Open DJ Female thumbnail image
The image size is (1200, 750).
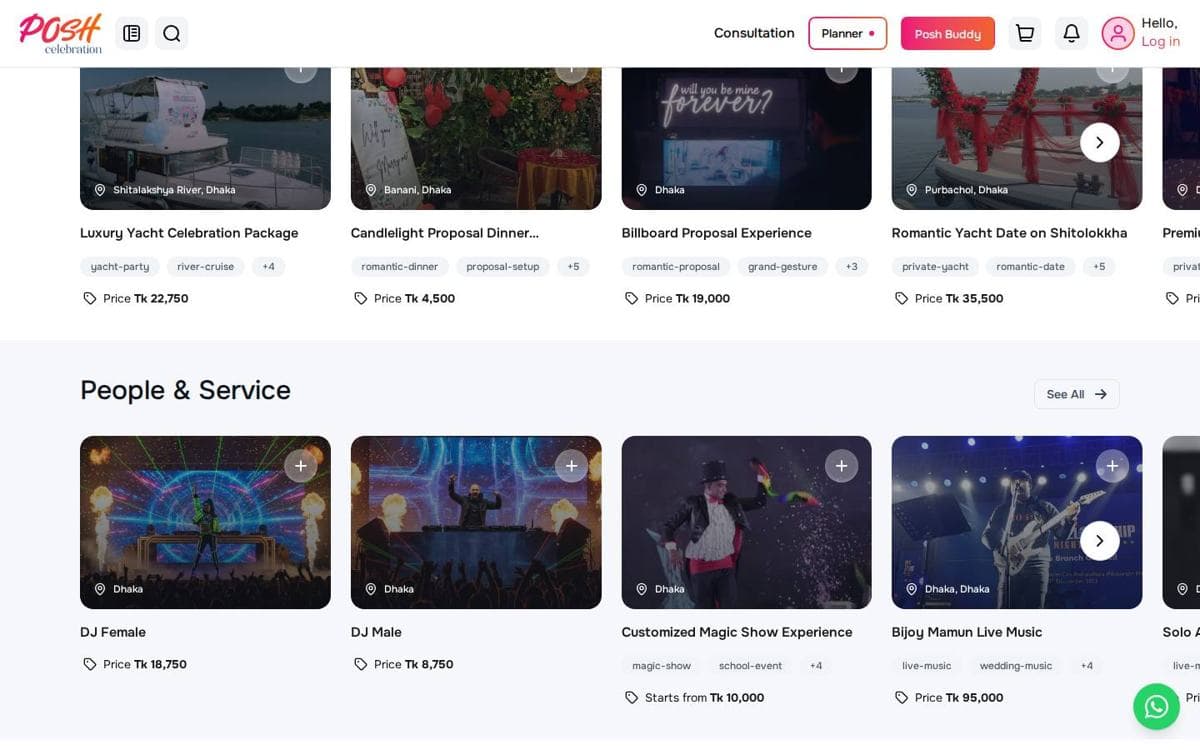tap(205, 522)
